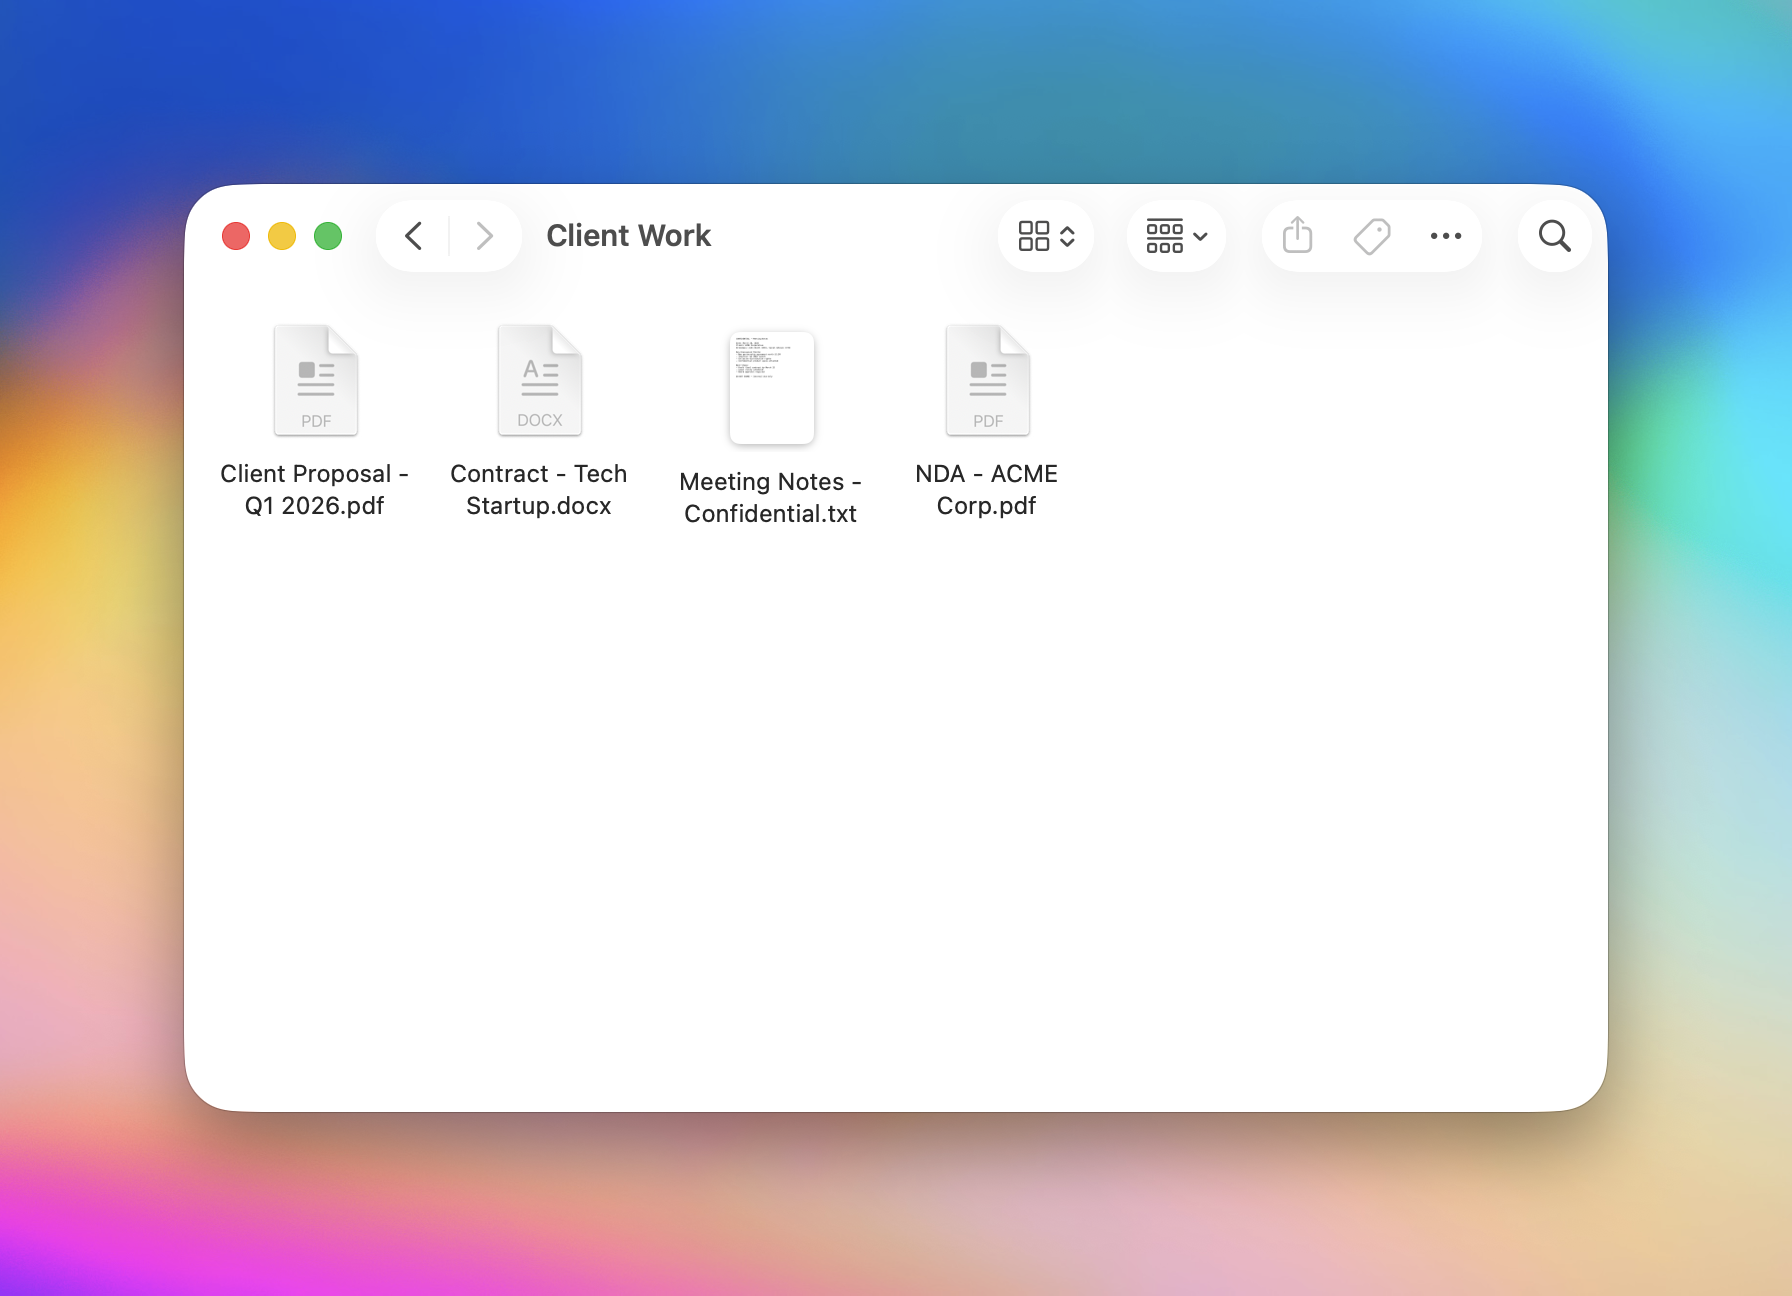
Task: Open the Share icon in the toolbar
Action: (1296, 236)
